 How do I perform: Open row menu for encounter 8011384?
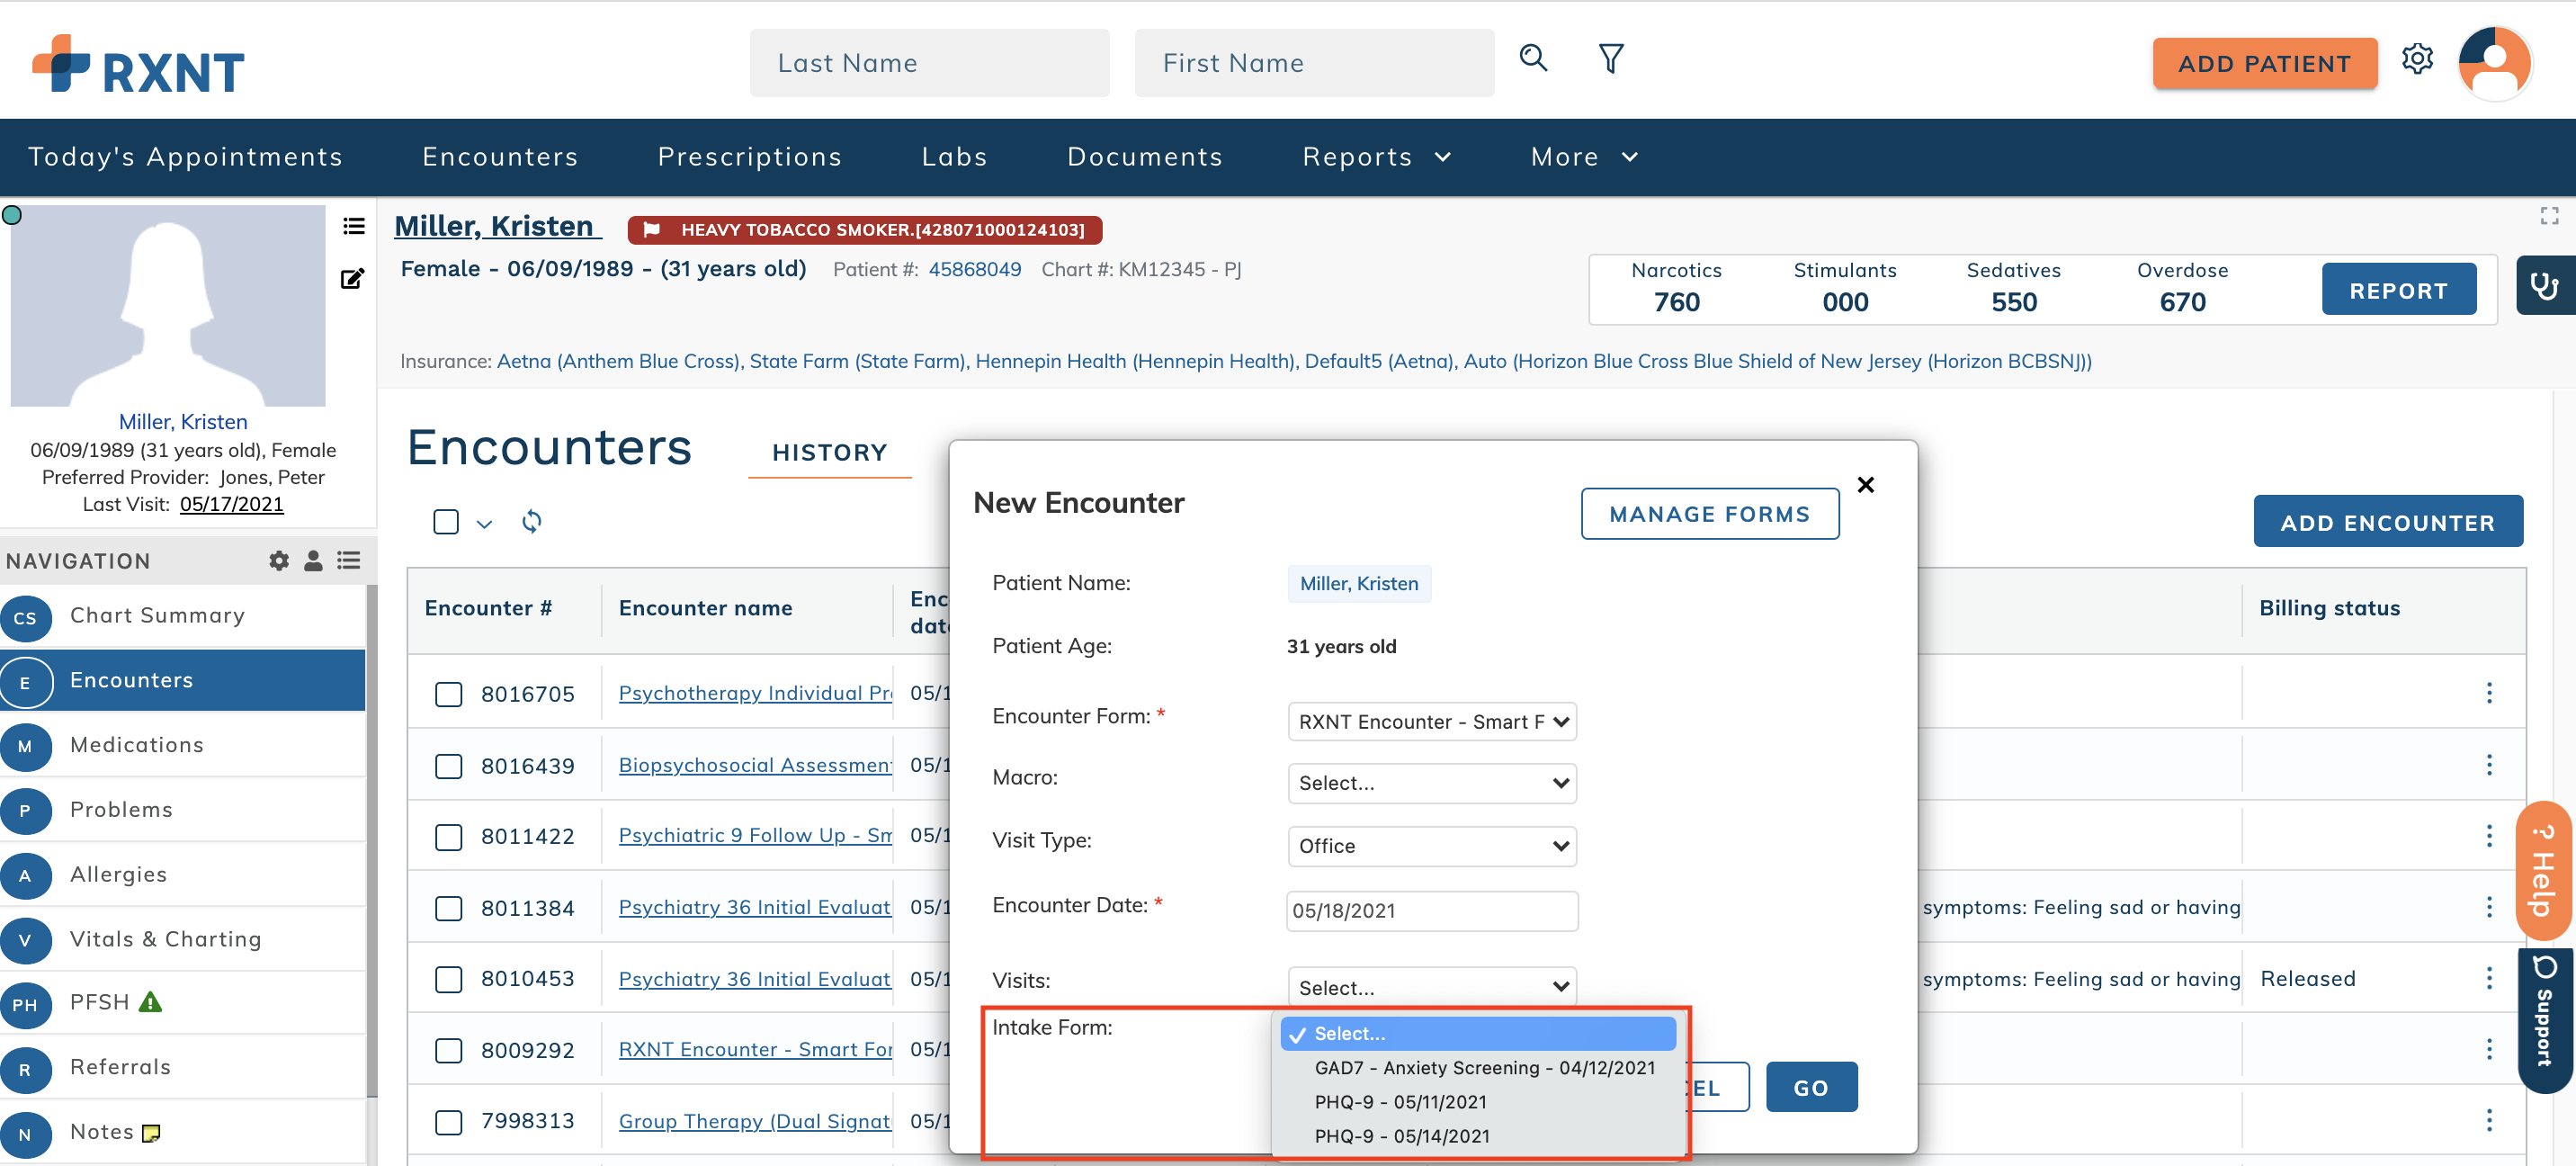pos(2489,907)
